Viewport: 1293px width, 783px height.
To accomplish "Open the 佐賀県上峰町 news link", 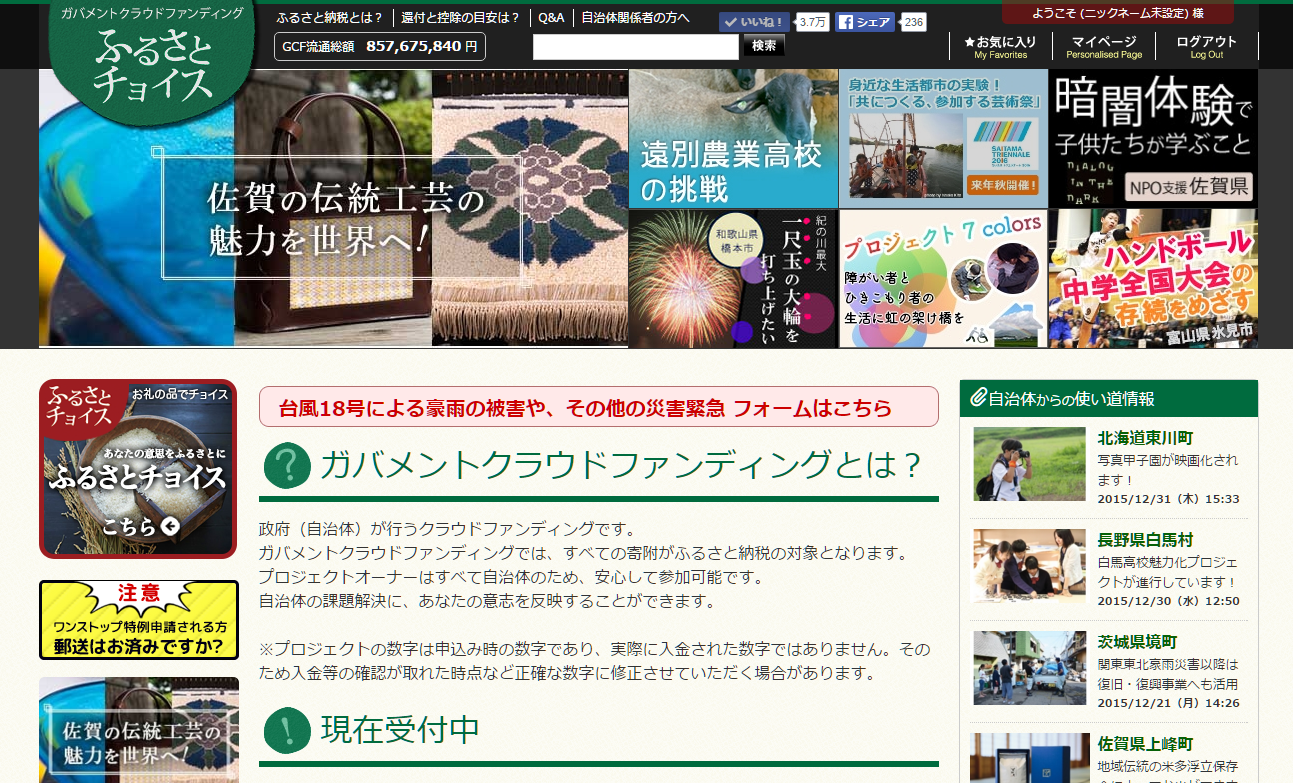I will [x=1145, y=744].
